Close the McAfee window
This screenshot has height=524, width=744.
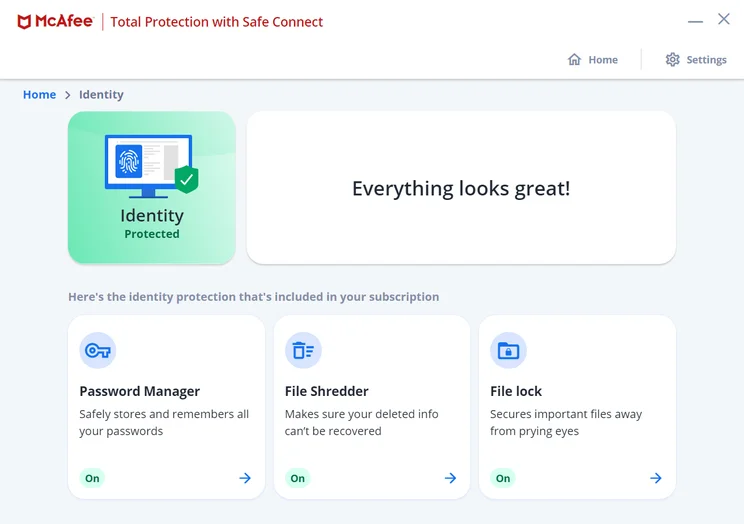click(x=724, y=19)
